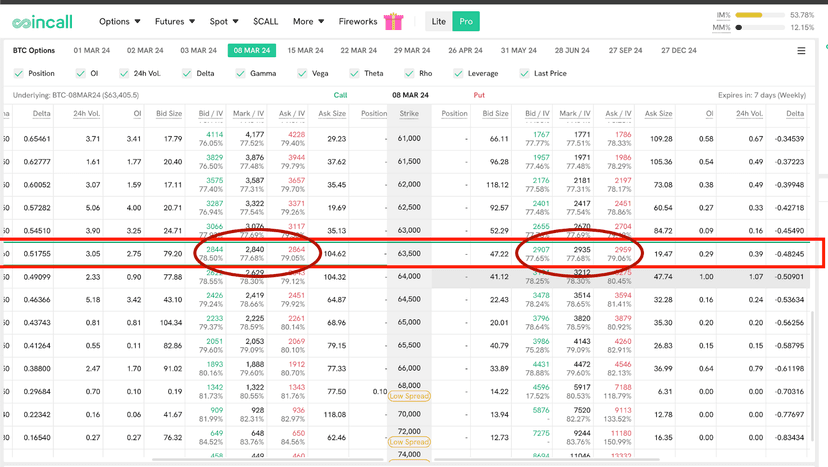
Task: Click the Low Spread badge under 68,000
Action: pos(409,396)
